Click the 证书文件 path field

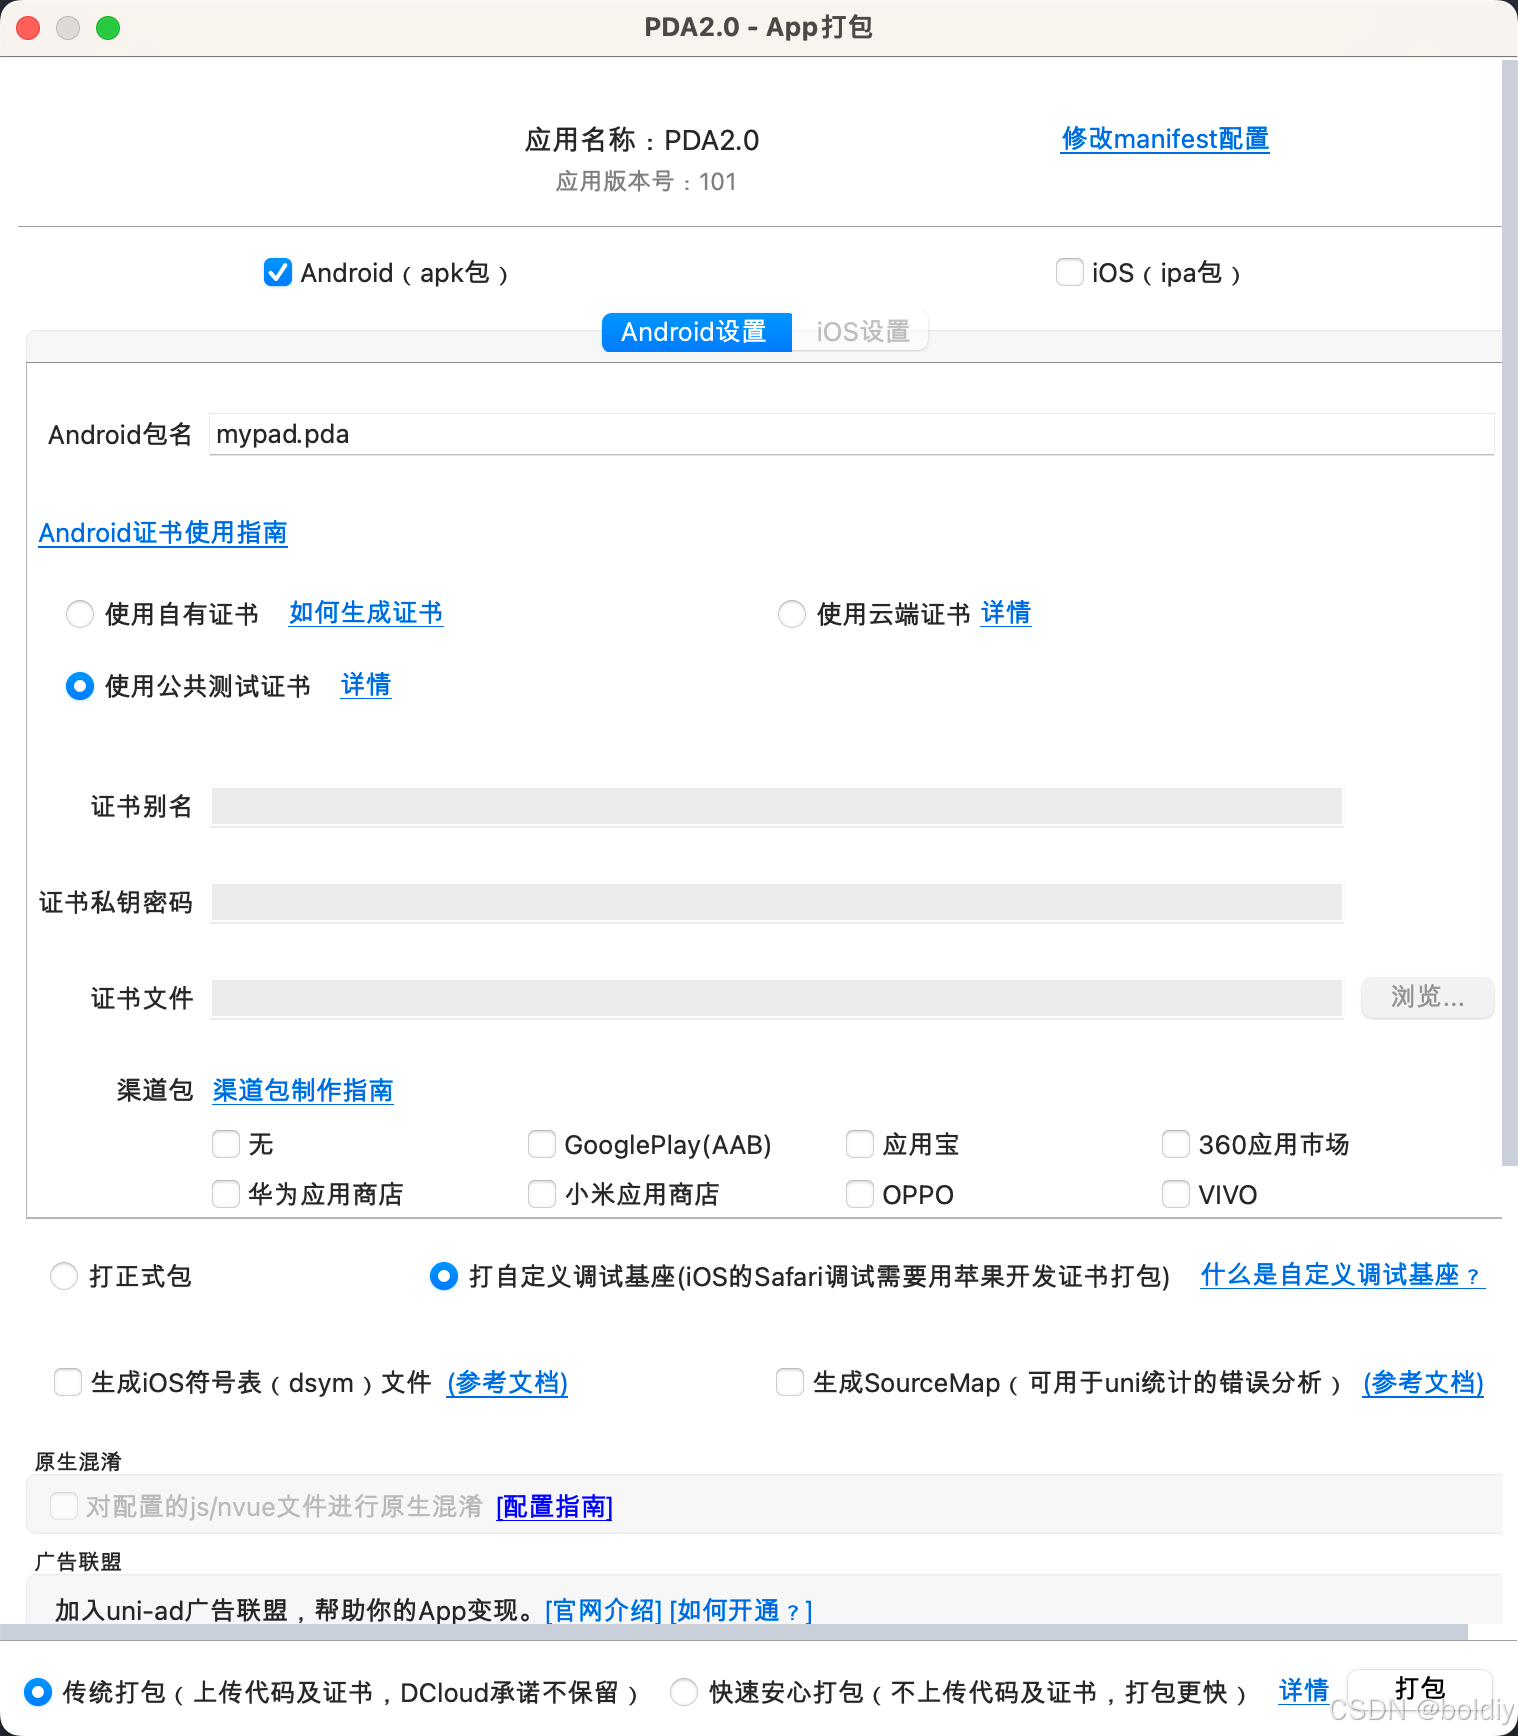pos(776,998)
